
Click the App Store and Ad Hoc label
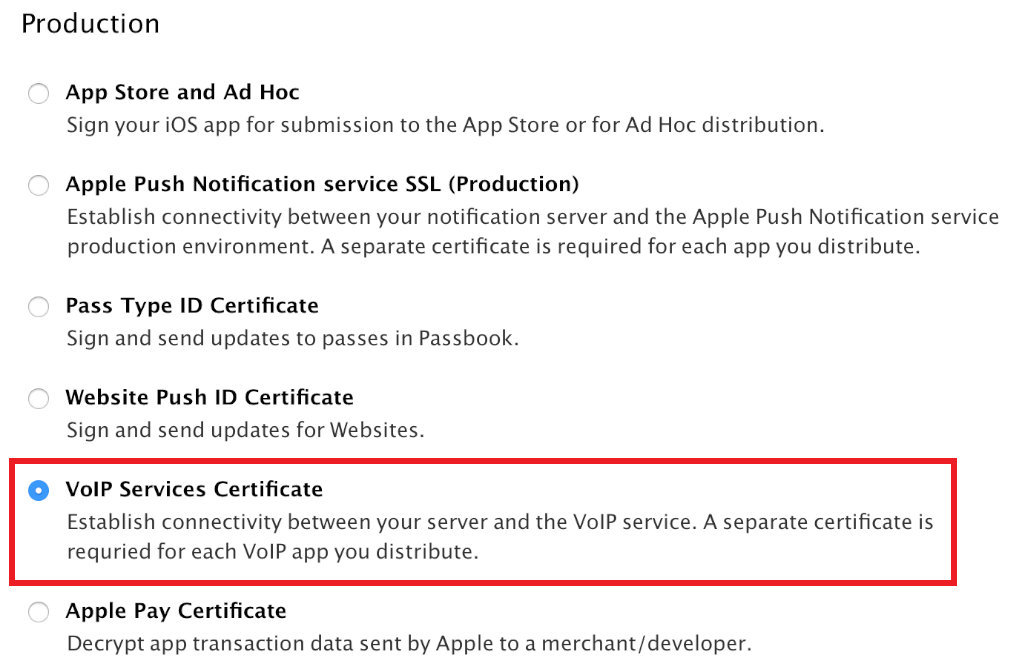182,92
